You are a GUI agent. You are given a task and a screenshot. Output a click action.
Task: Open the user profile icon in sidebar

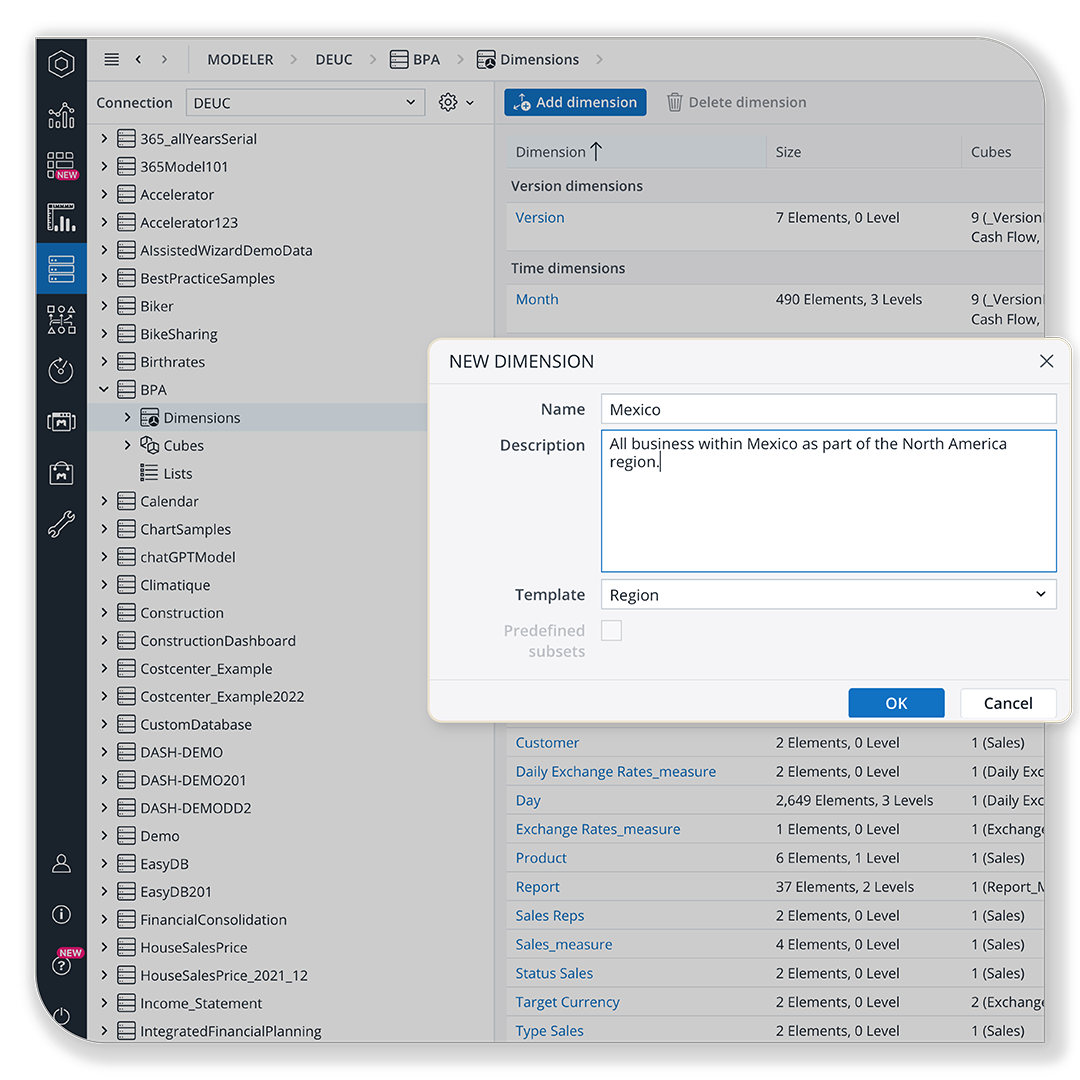tap(61, 863)
